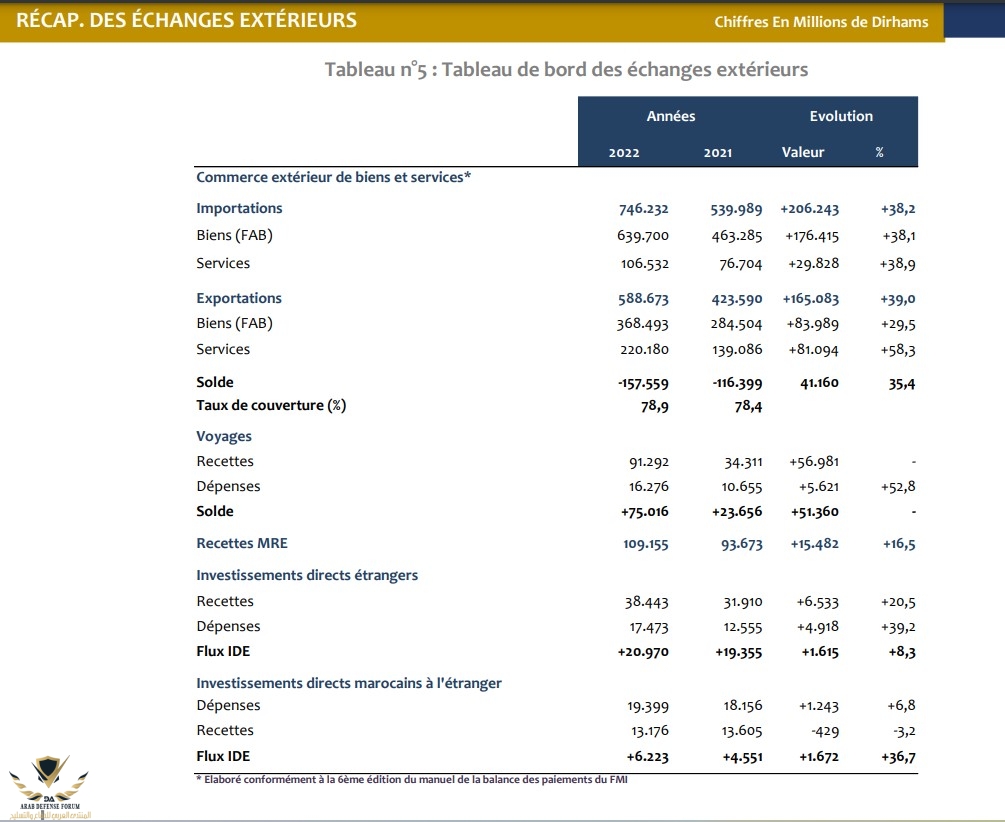The height and width of the screenshot is (822, 1005).
Task: Click the Arab Defense Forum logo
Action: [x=49, y=785]
